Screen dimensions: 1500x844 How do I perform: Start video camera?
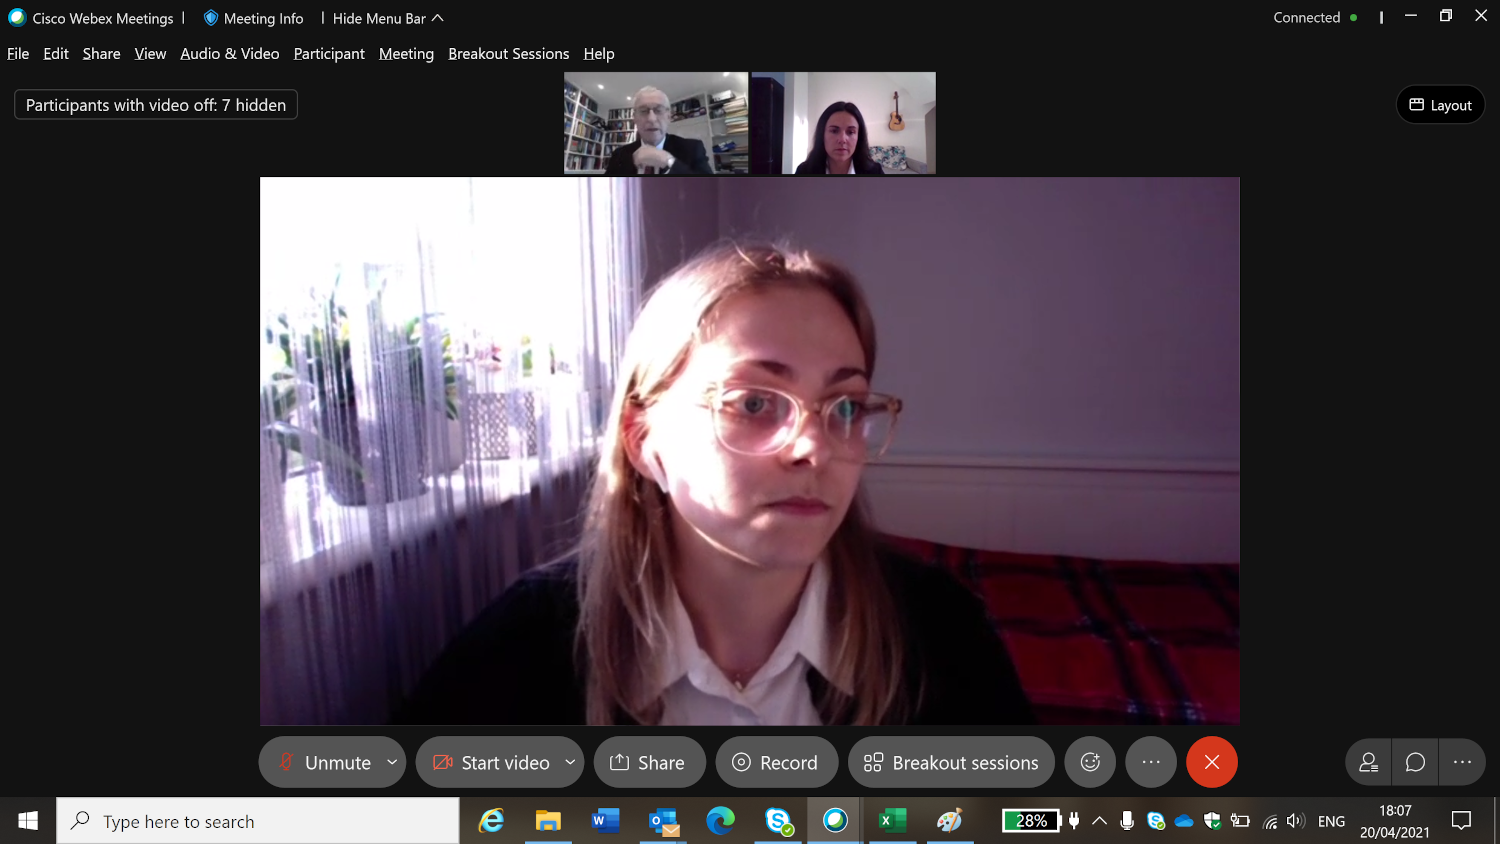click(x=492, y=762)
